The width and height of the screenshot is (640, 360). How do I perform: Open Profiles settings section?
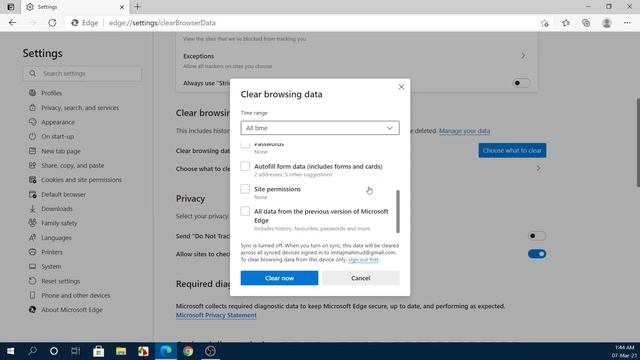[51, 93]
